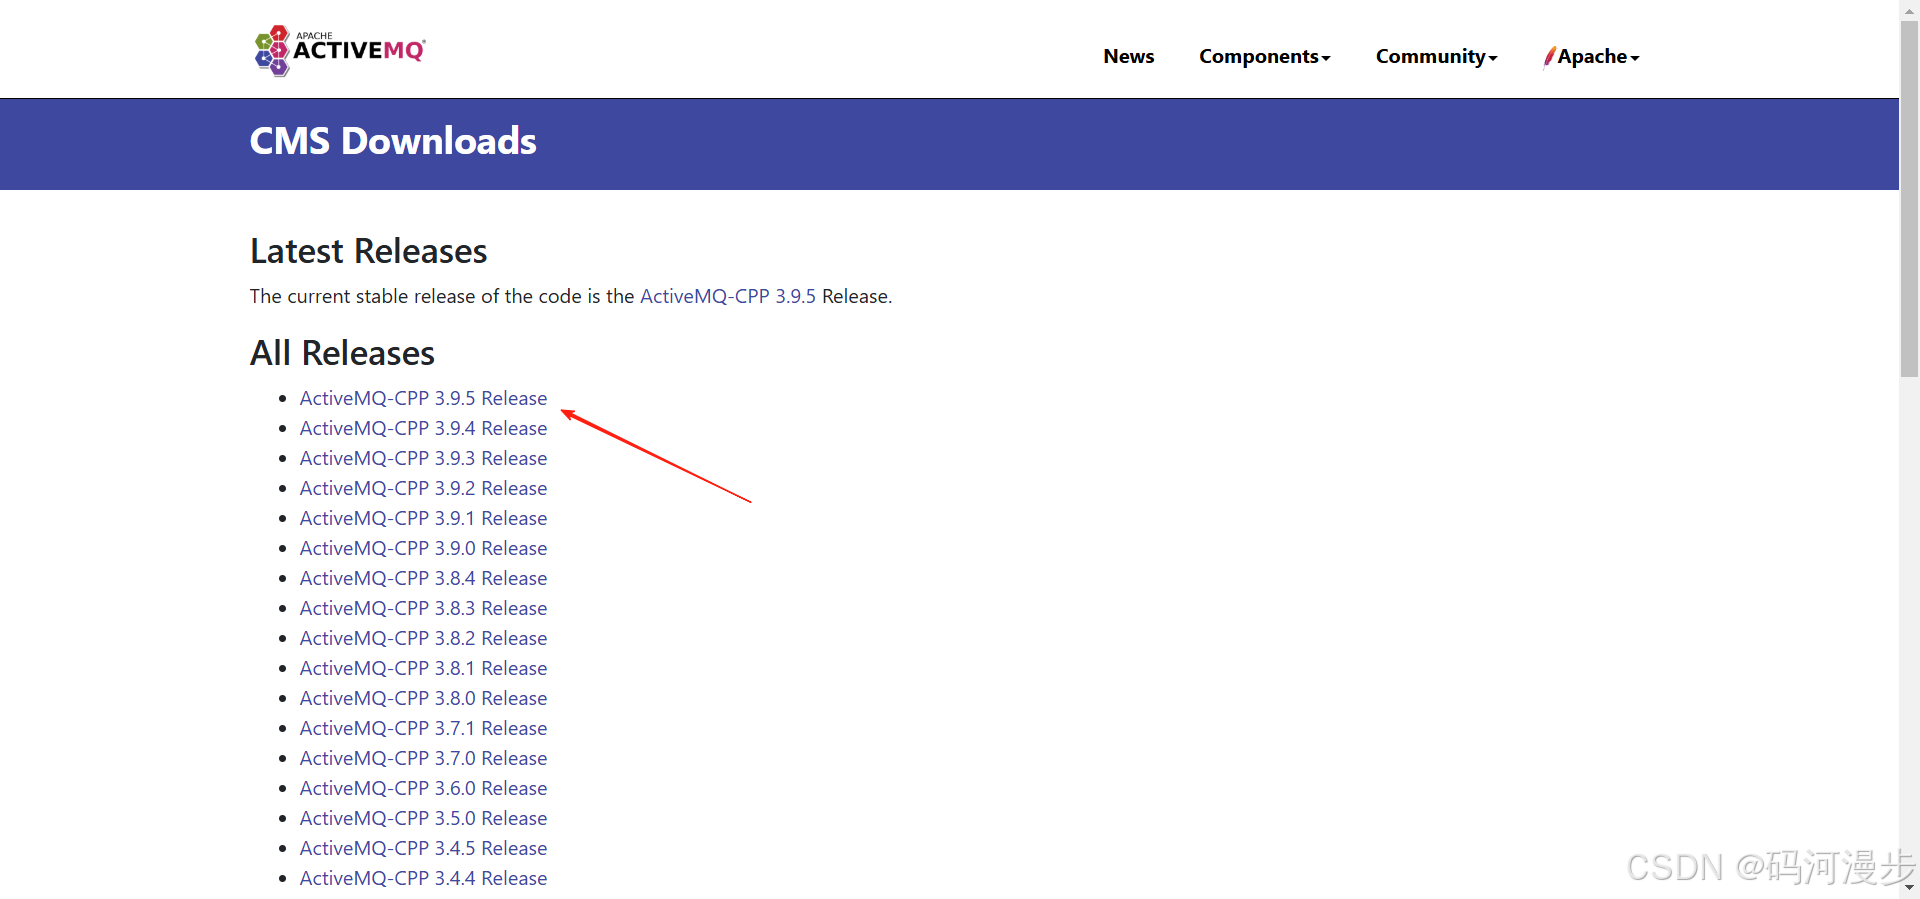Open ActiveMQ-CPP 3.8.2 Release link
1920x899 pixels.
tap(423, 638)
